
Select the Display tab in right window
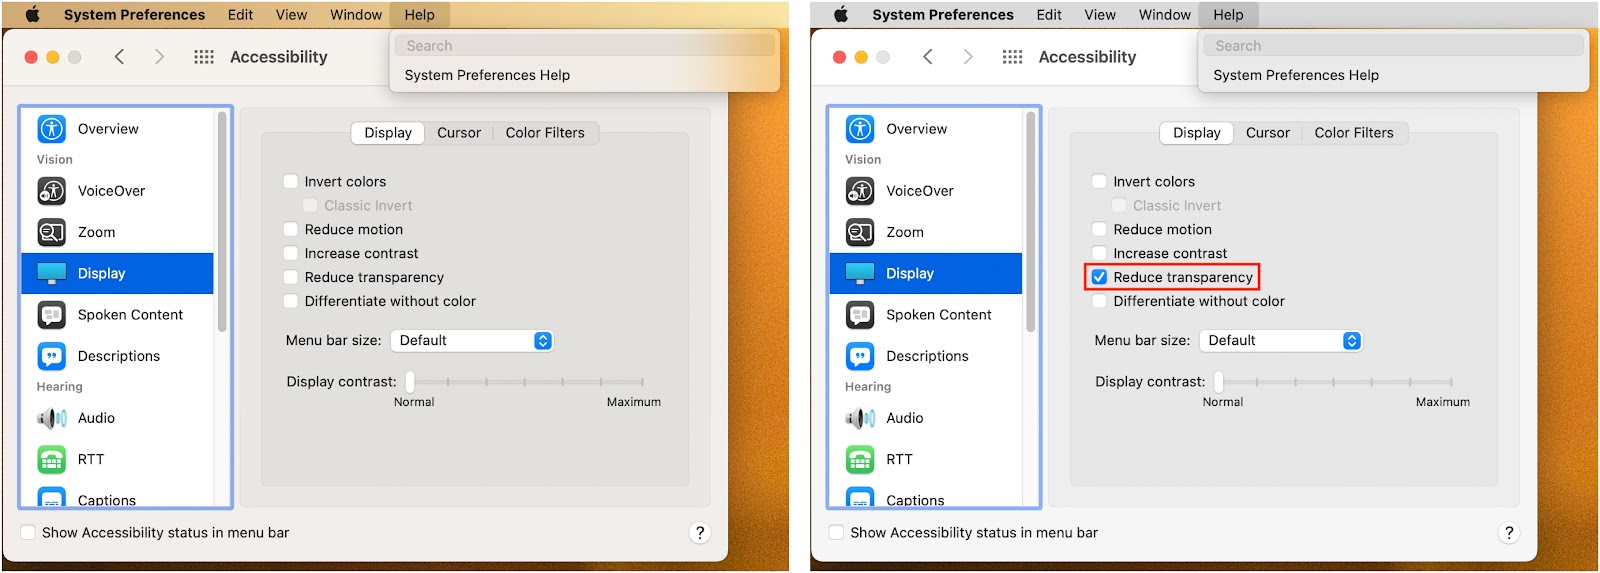pyautogui.click(x=1197, y=133)
